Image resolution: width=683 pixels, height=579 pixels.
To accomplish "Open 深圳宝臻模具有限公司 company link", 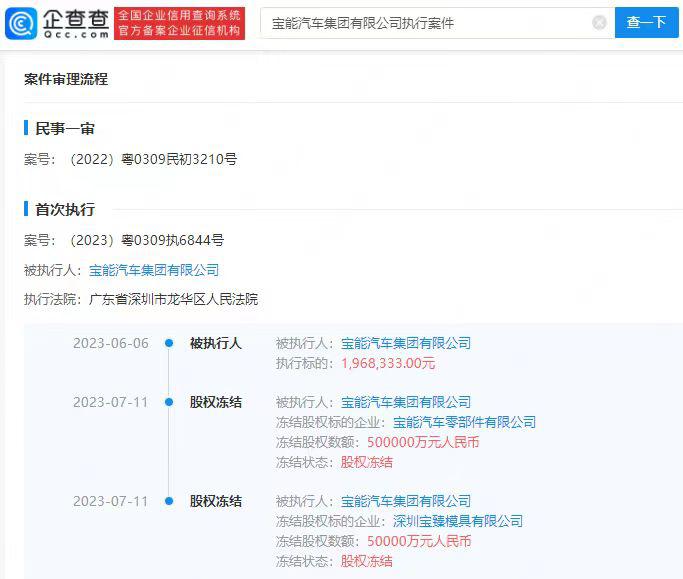I will tap(457, 521).
